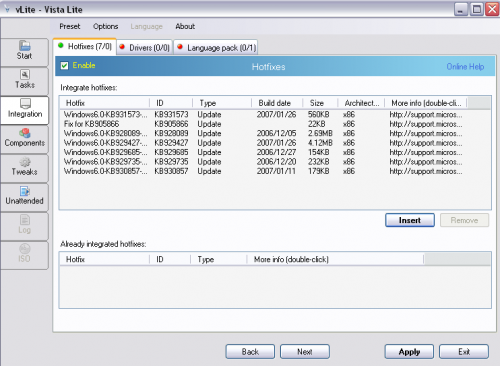500x366 pixels.
Task: Go to Tasks section in sidebar
Action: tap(24, 81)
